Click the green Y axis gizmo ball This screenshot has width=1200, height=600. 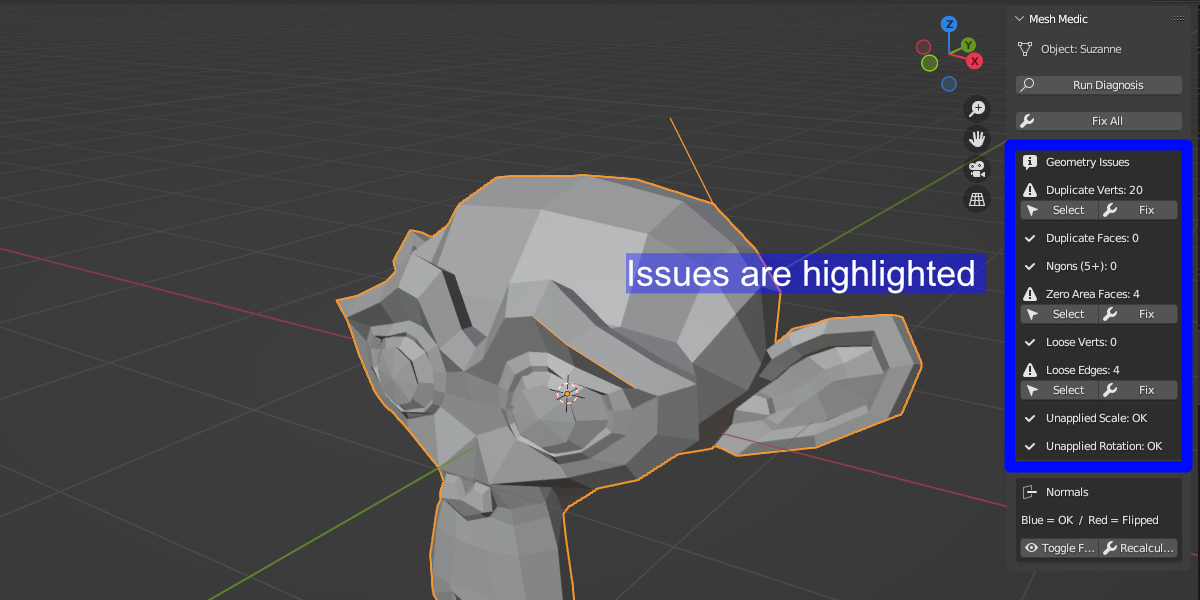tap(968, 45)
